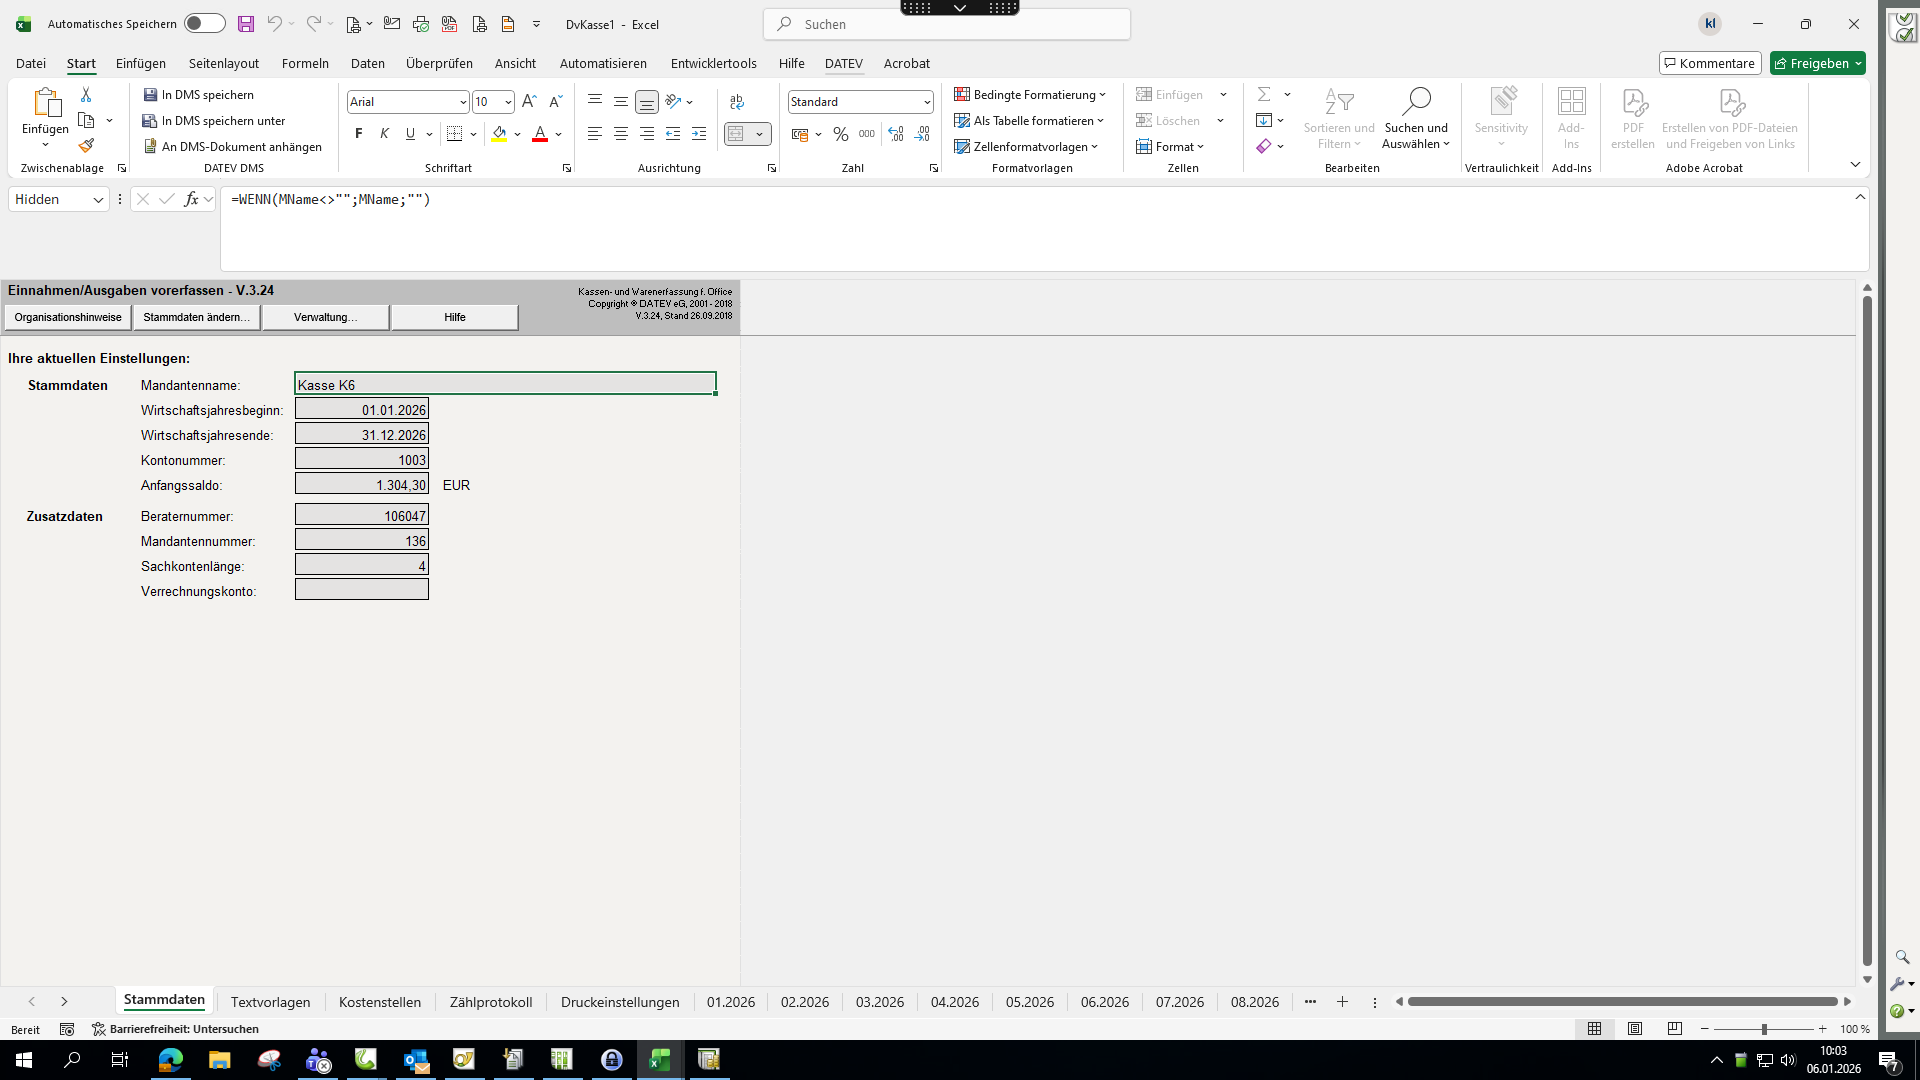This screenshot has height=1080, width=1920.
Task: Switch to Page Layout view
Action: pos(1635,1029)
